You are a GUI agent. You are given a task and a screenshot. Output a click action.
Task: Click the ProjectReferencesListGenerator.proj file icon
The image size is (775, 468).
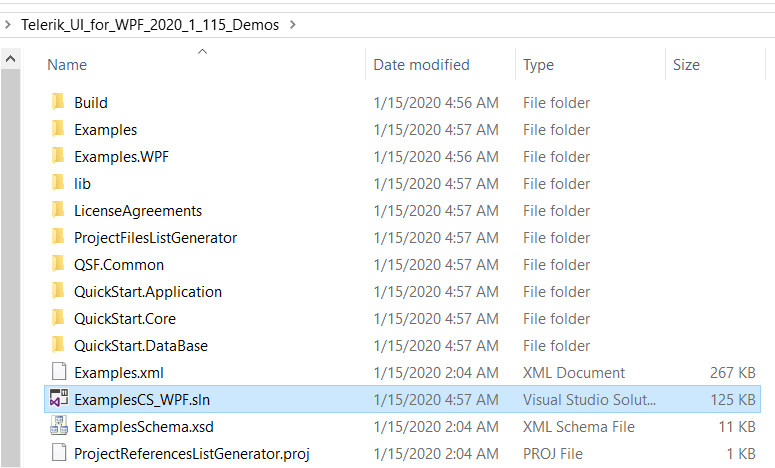point(59,453)
